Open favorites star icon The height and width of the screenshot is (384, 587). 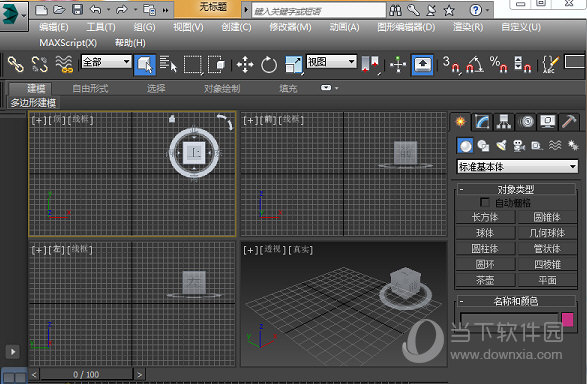point(449,10)
